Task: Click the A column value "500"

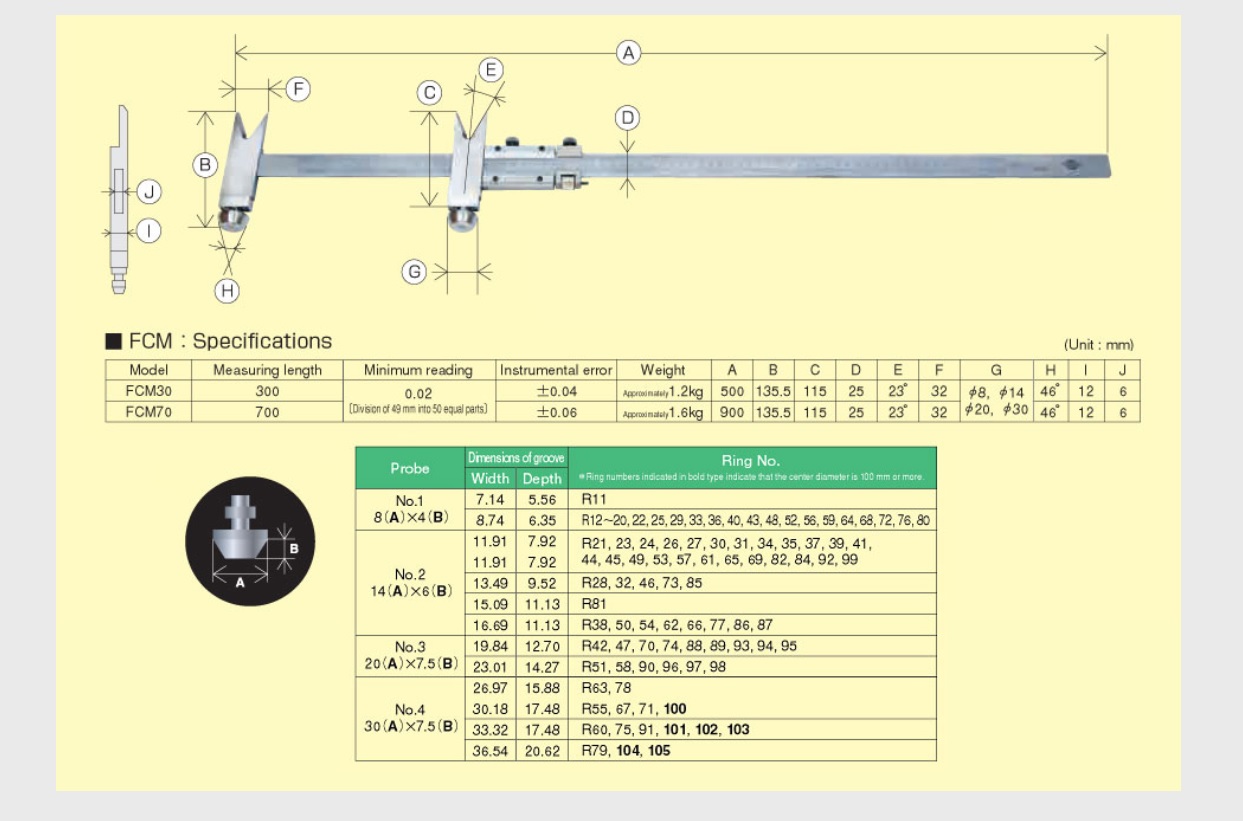Action: (x=732, y=390)
